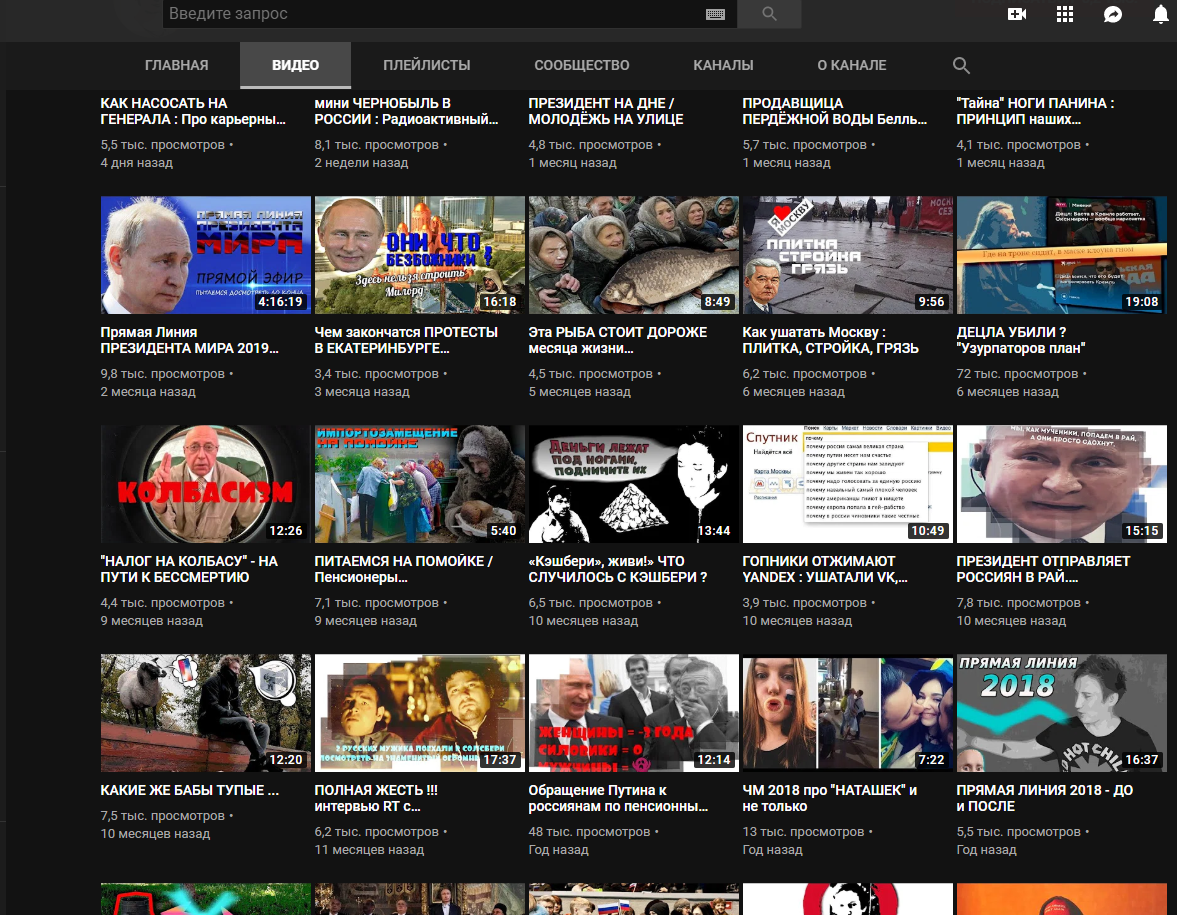Click thumbnail of 'Прямая Линия ПРЕЗИДЕНТА МИРА 2019'
1177x915 pixels.
pyautogui.click(x=206, y=255)
